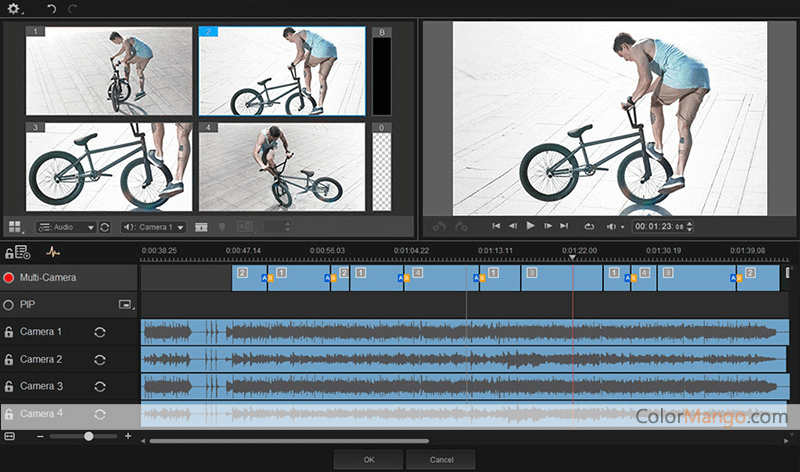Select the camera 4 preview thumbnail

click(x=281, y=167)
